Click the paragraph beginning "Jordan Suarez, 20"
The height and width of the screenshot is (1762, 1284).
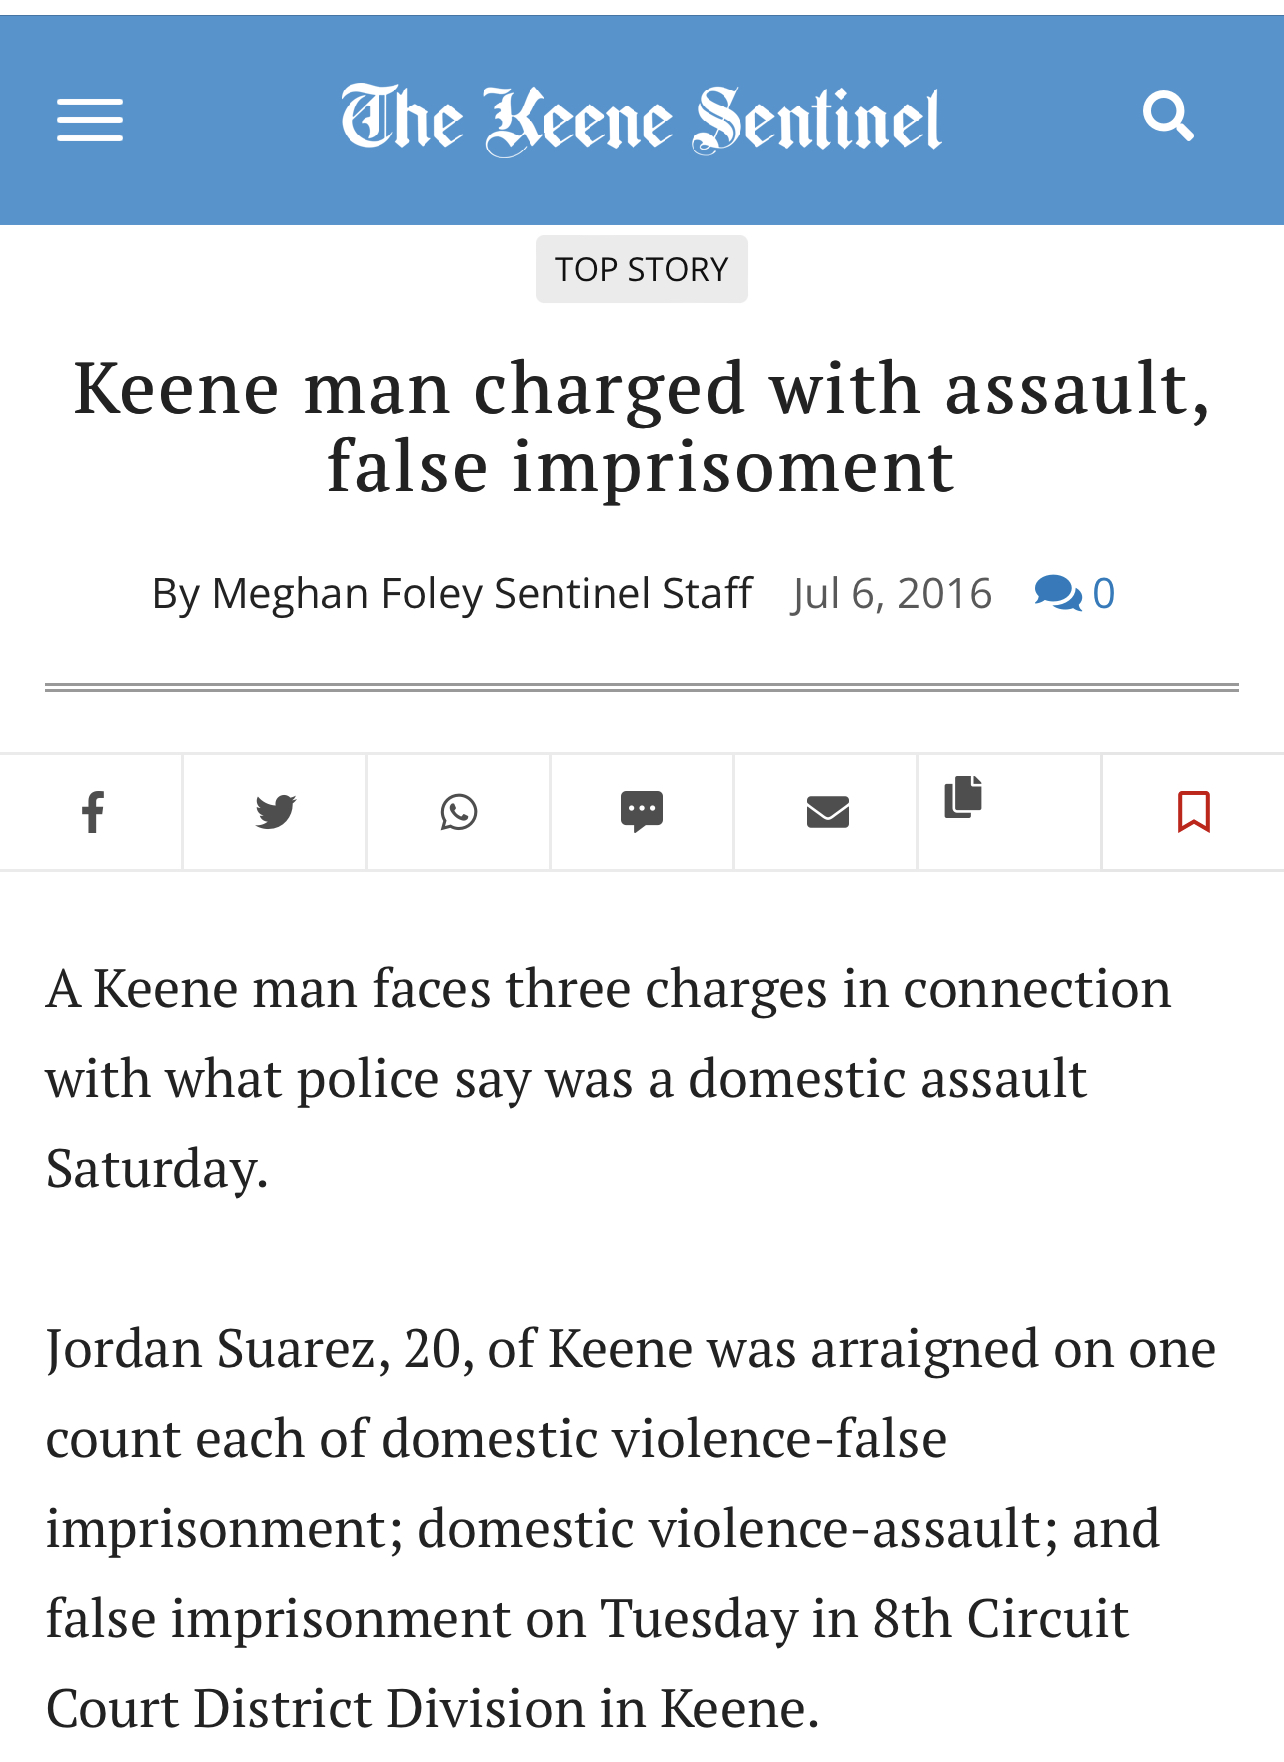pyautogui.click(x=630, y=1527)
